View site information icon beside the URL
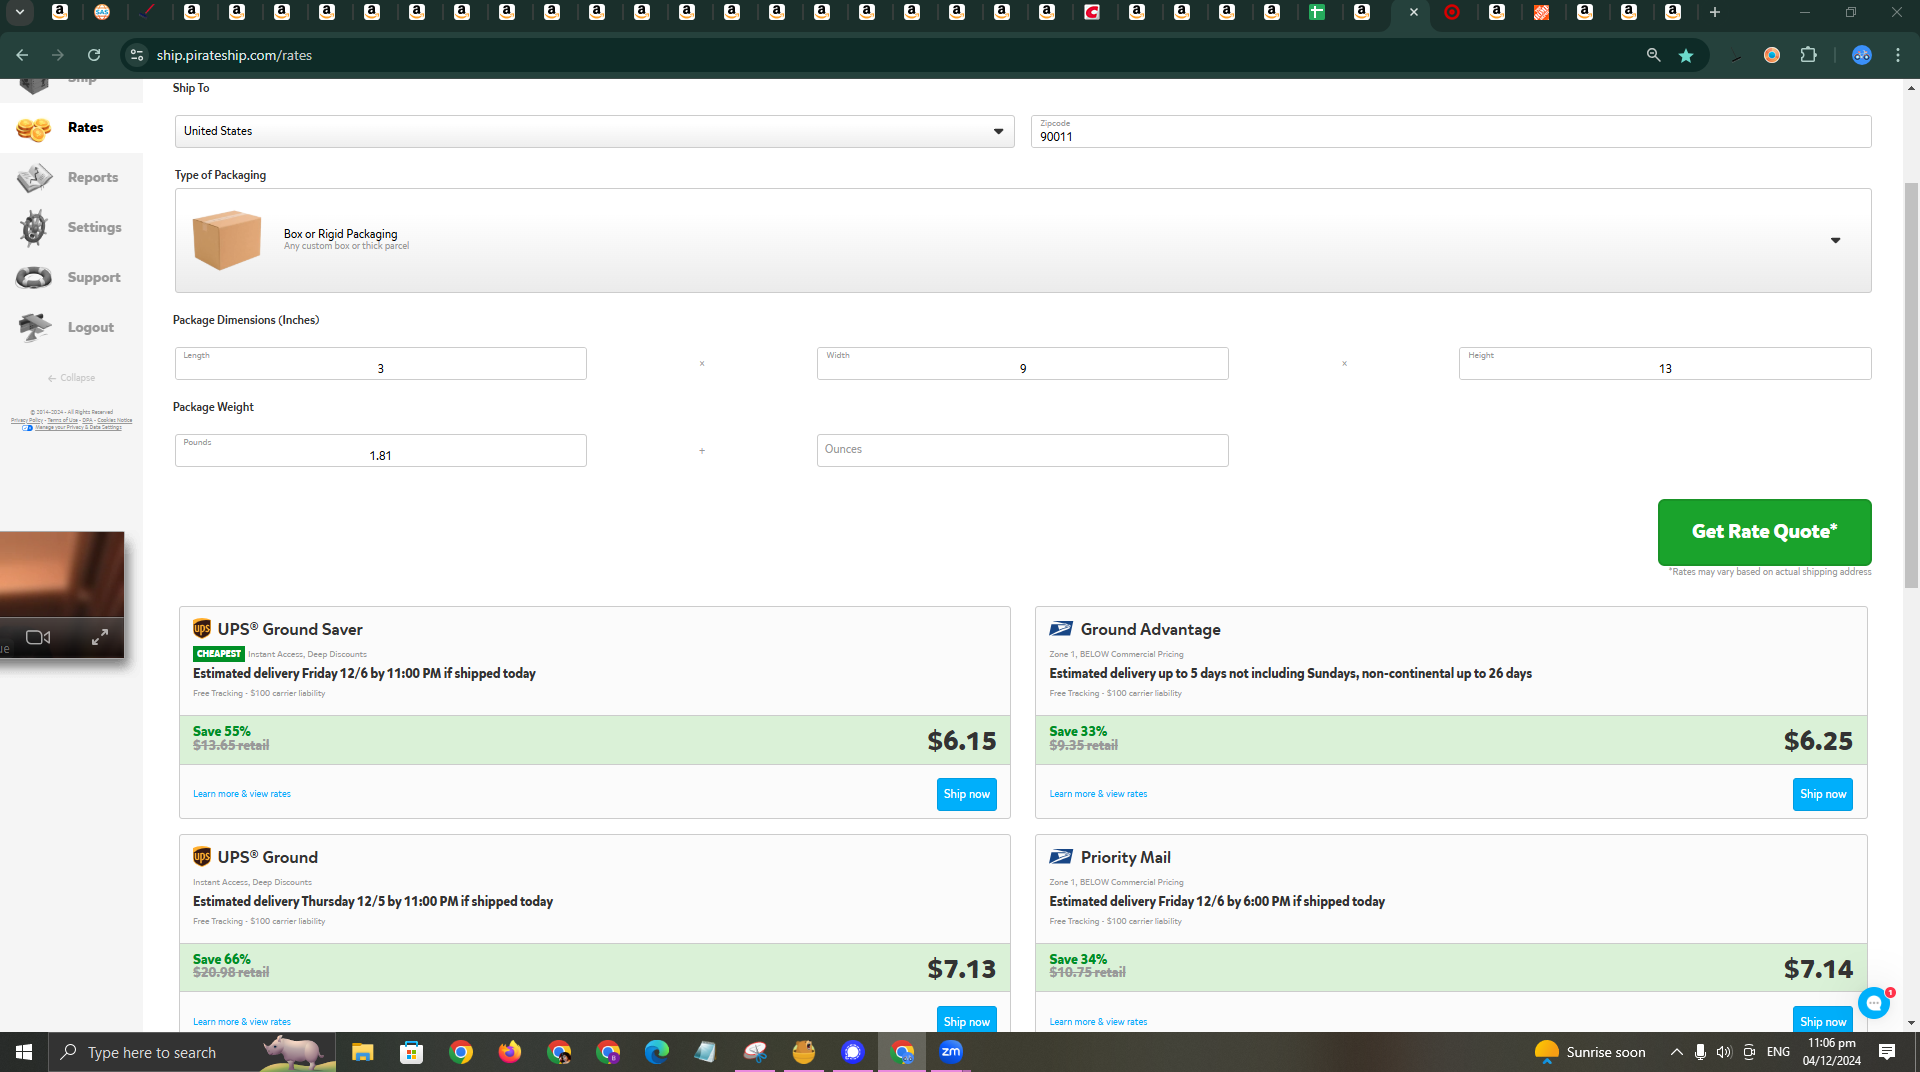Screen dimensions: 1920x1072 [x=137, y=55]
